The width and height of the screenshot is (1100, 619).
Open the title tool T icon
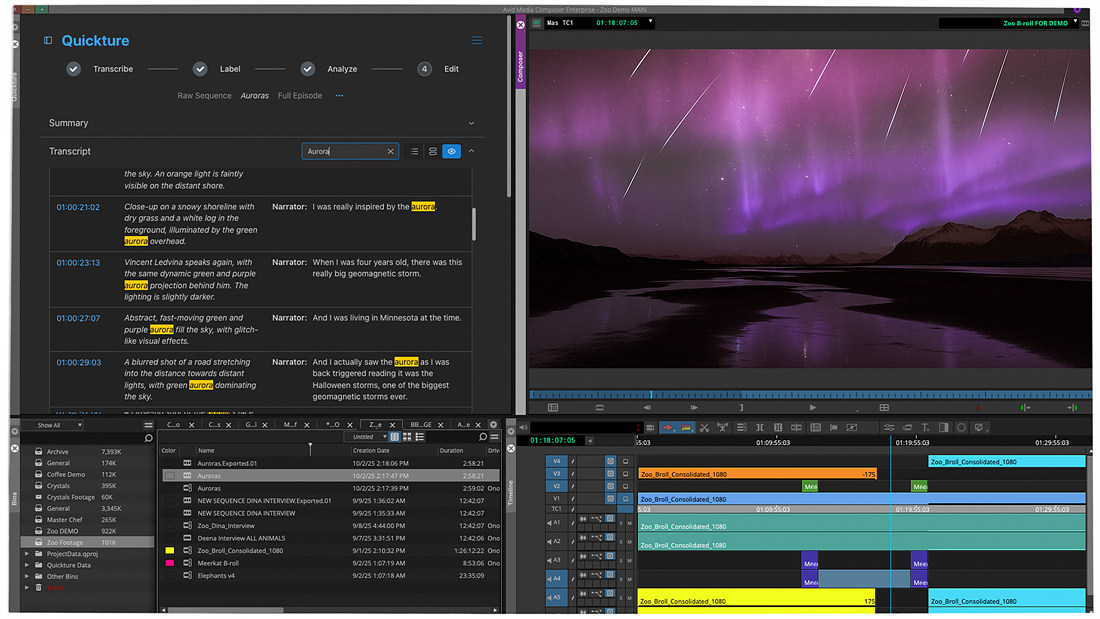[925, 427]
